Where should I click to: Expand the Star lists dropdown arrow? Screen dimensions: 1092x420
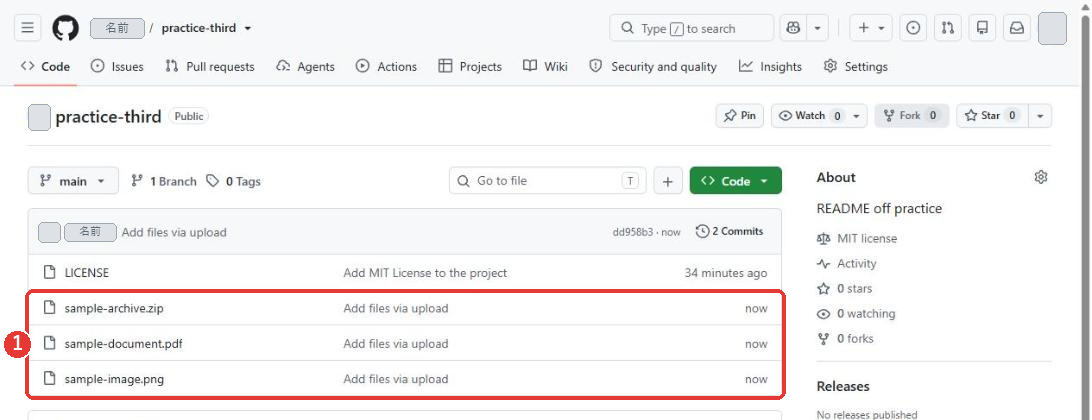[x=1040, y=116]
